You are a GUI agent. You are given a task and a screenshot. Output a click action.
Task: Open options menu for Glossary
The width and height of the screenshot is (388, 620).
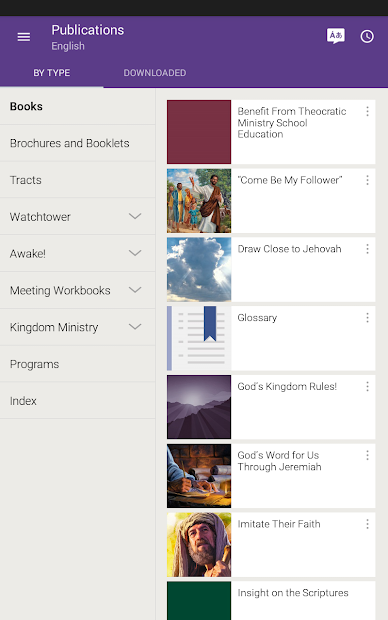[367, 318]
